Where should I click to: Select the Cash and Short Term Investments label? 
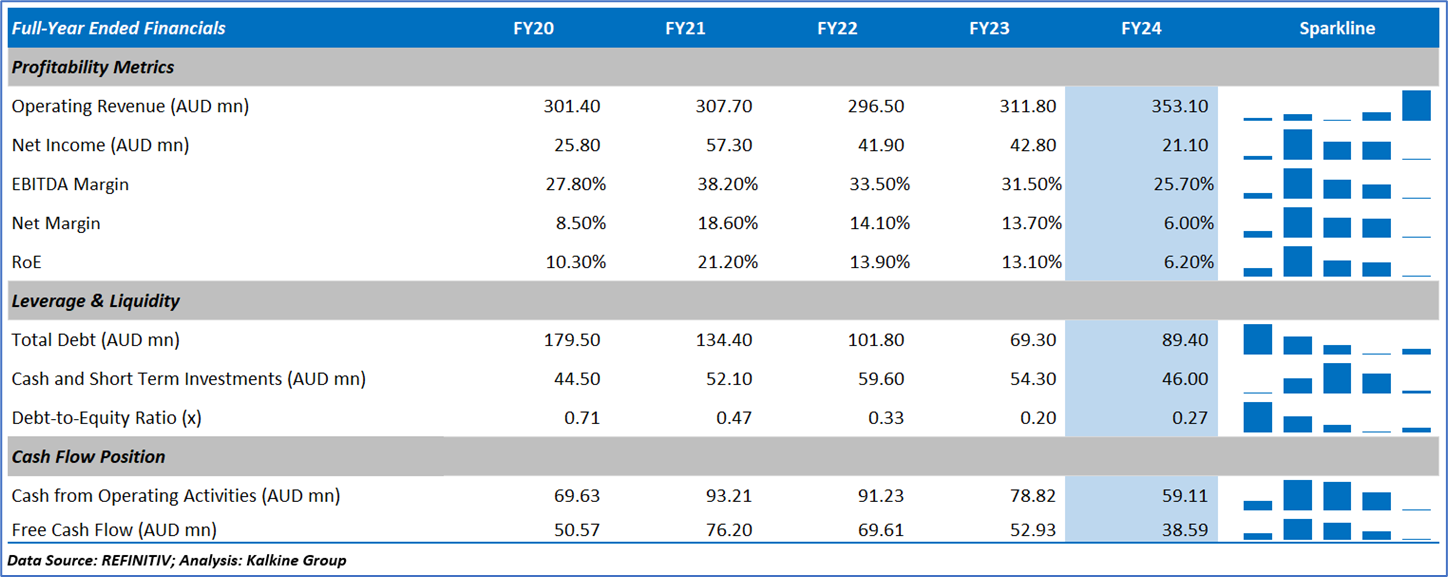tap(189, 379)
